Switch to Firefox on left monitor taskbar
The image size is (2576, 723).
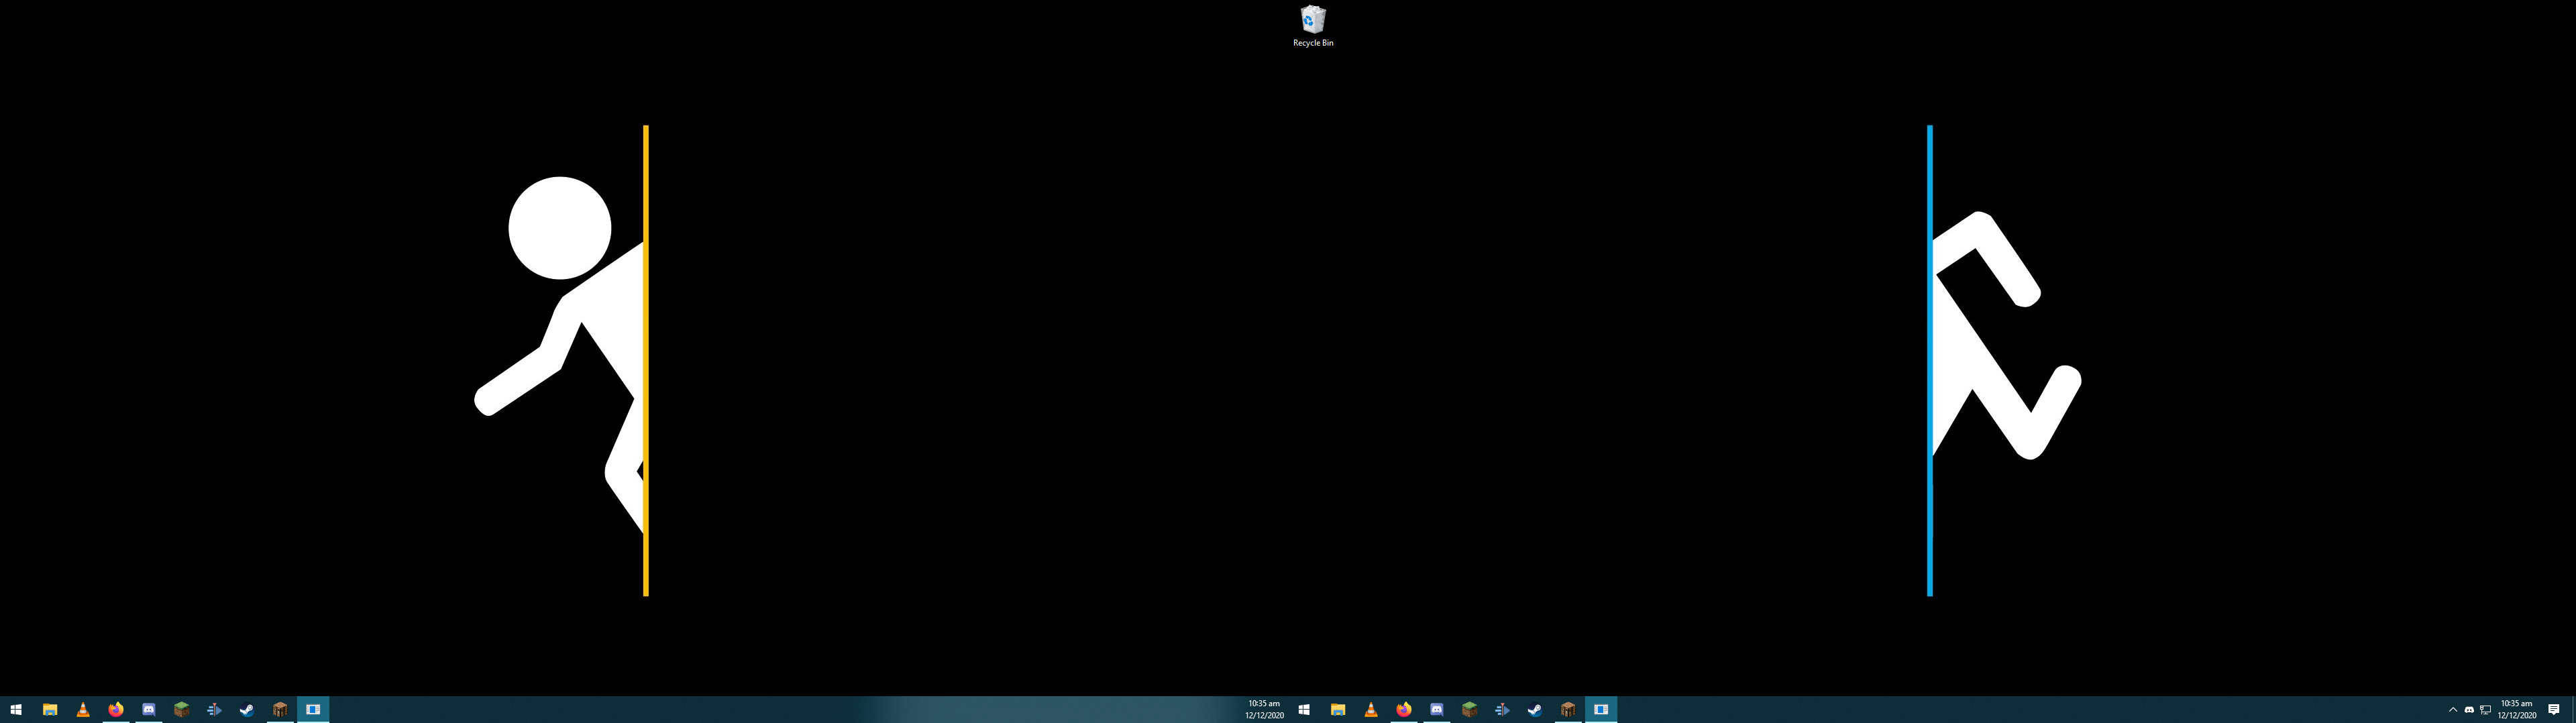[x=115, y=710]
